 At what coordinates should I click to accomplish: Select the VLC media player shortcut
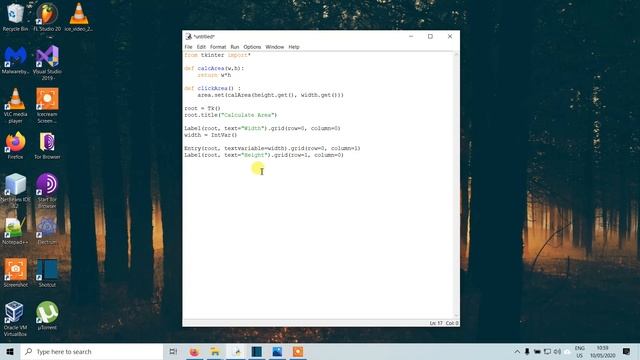(x=15, y=106)
